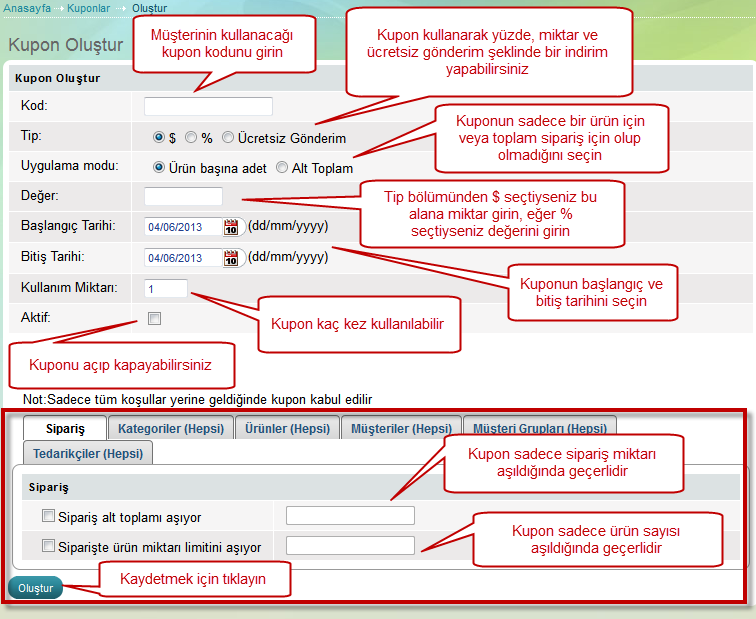Screen dimensions: 756x619
Task: Tick Siparişte ürün miktarı limitini aşıyor checkbox
Action: point(48,547)
